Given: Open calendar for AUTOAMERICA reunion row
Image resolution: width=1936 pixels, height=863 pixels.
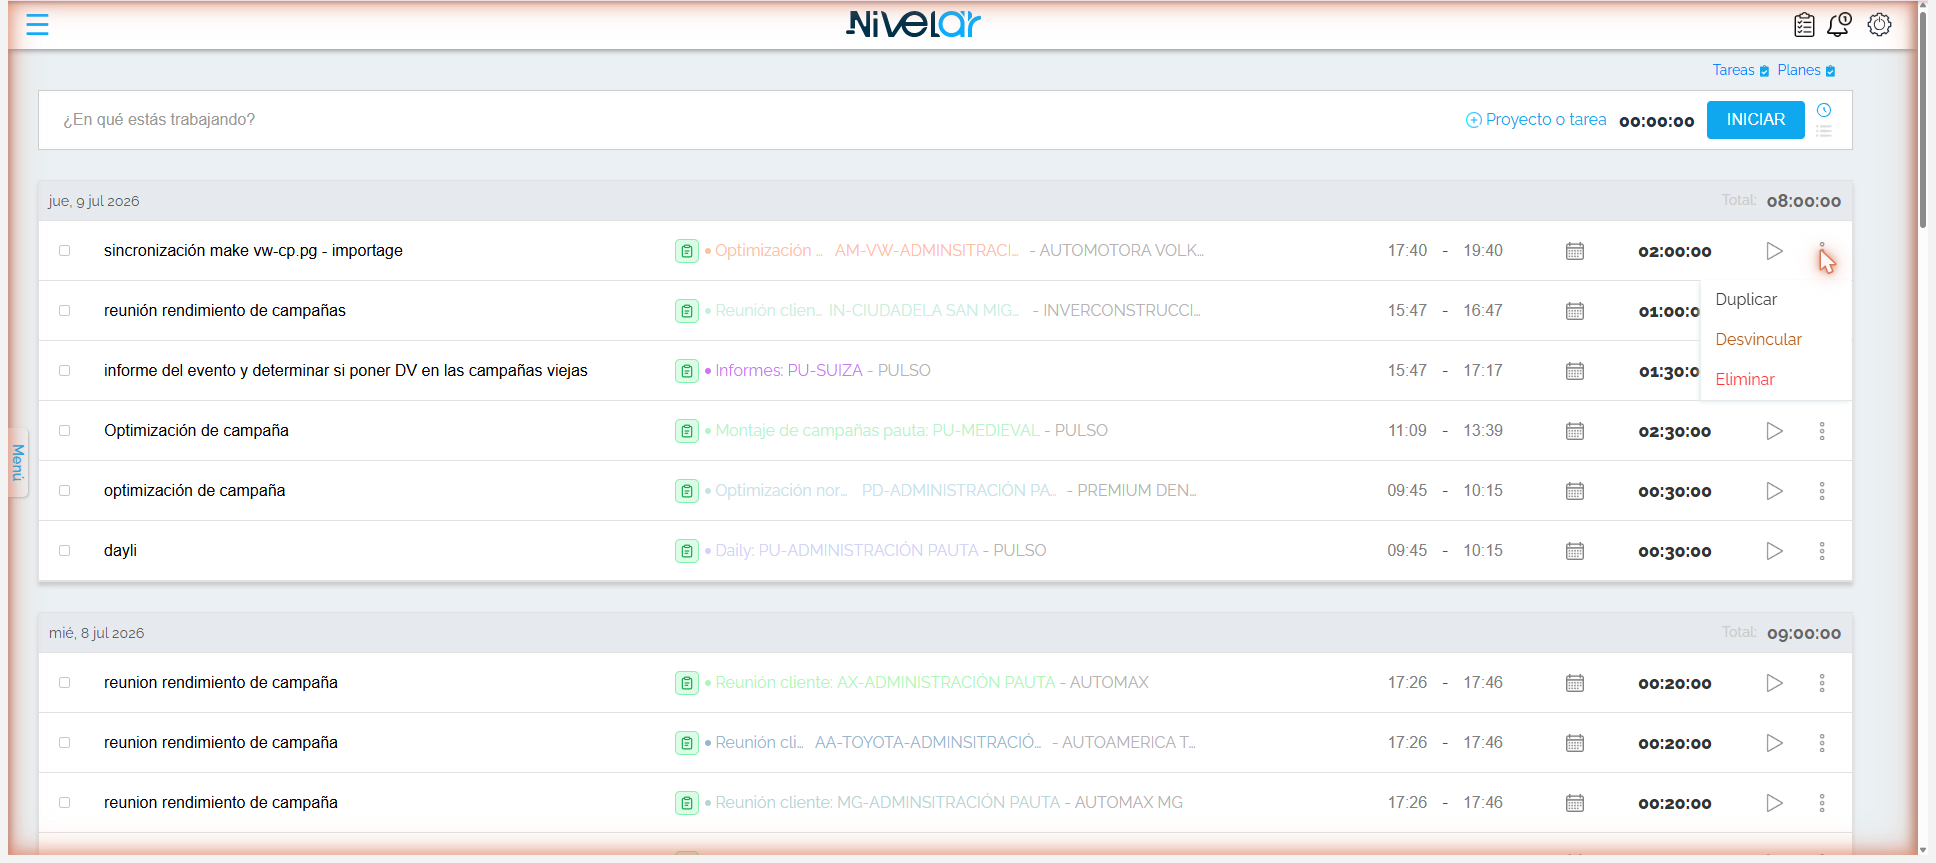Looking at the screenshot, I should [1575, 743].
